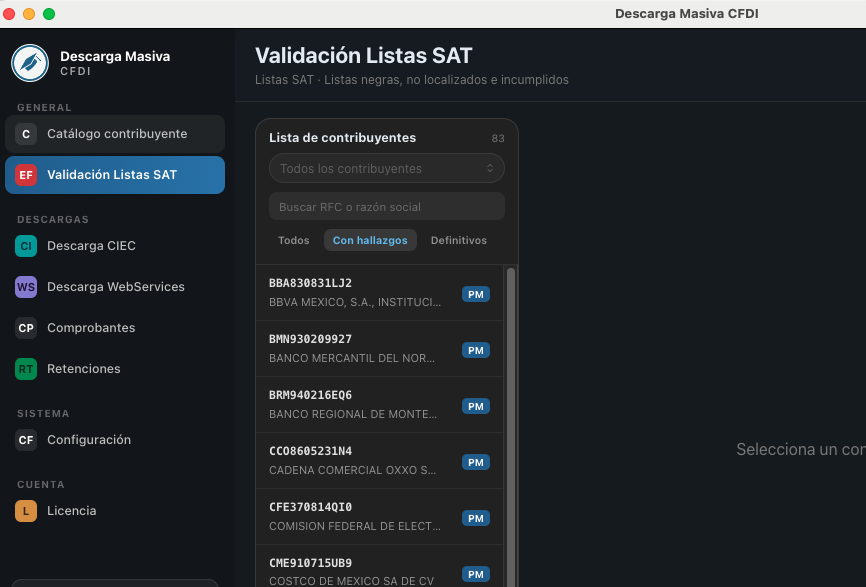Click PM badge on CME910715UB9 row
This screenshot has width=866, height=587.
476,574
